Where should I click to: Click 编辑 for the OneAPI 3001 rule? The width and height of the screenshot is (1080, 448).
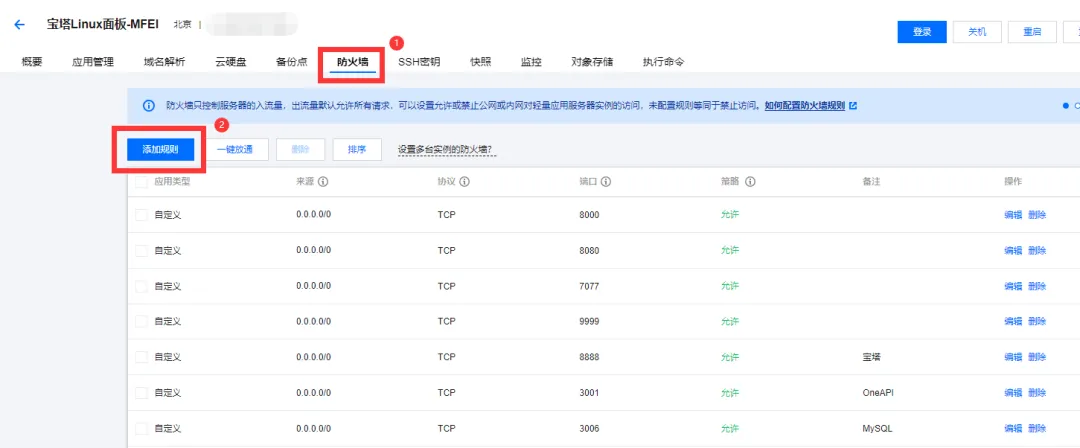pos(1012,393)
